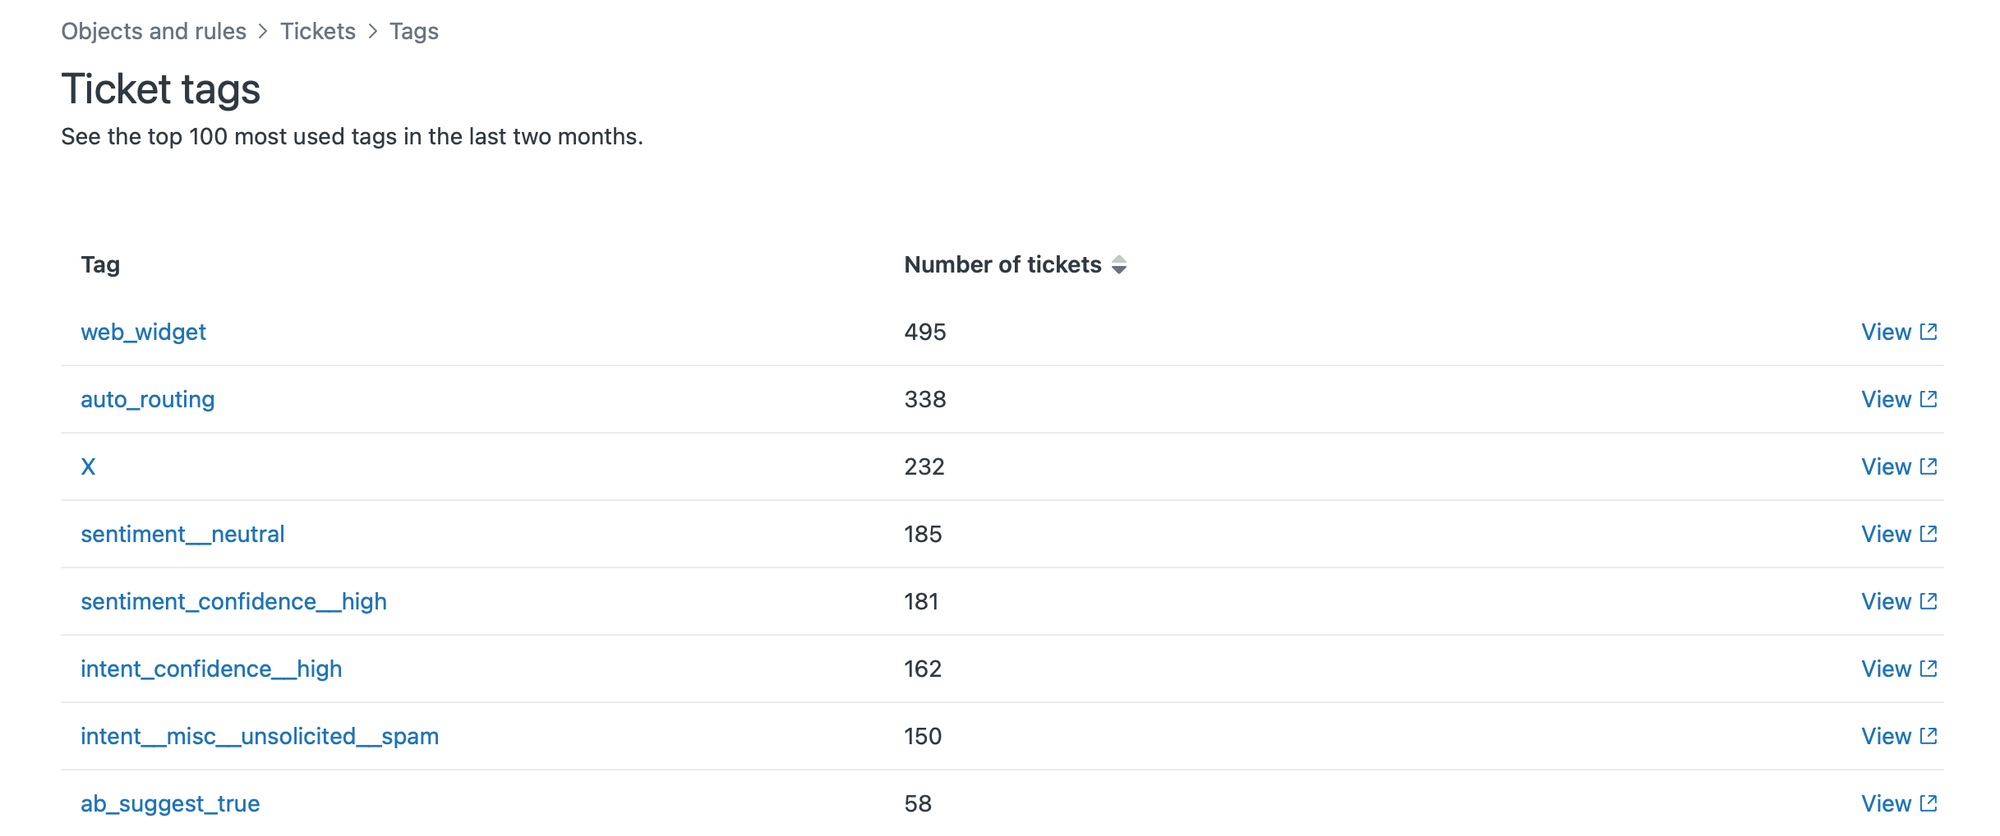Open the web_widget tag link
2000x836 pixels.
(143, 332)
